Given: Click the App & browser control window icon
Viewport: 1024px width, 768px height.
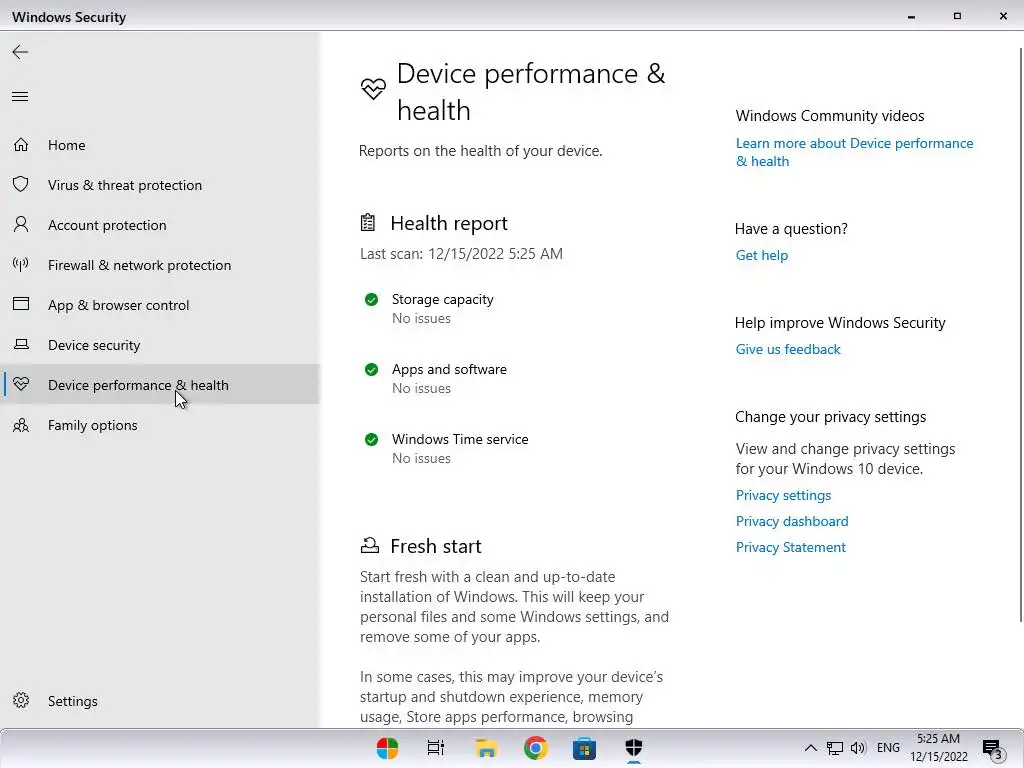Looking at the screenshot, I should point(21,304).
